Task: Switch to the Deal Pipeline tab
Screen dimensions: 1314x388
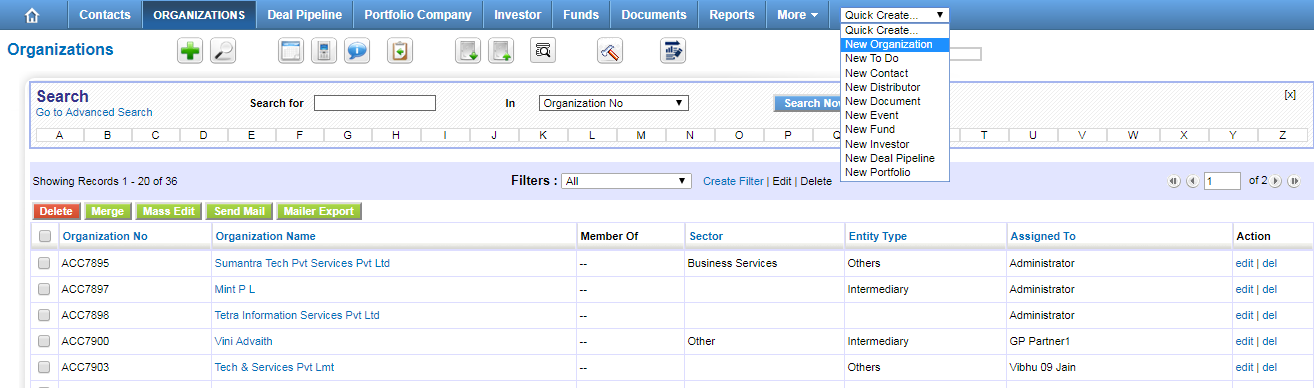Action: pyautogui.click(x=304, y=15)
